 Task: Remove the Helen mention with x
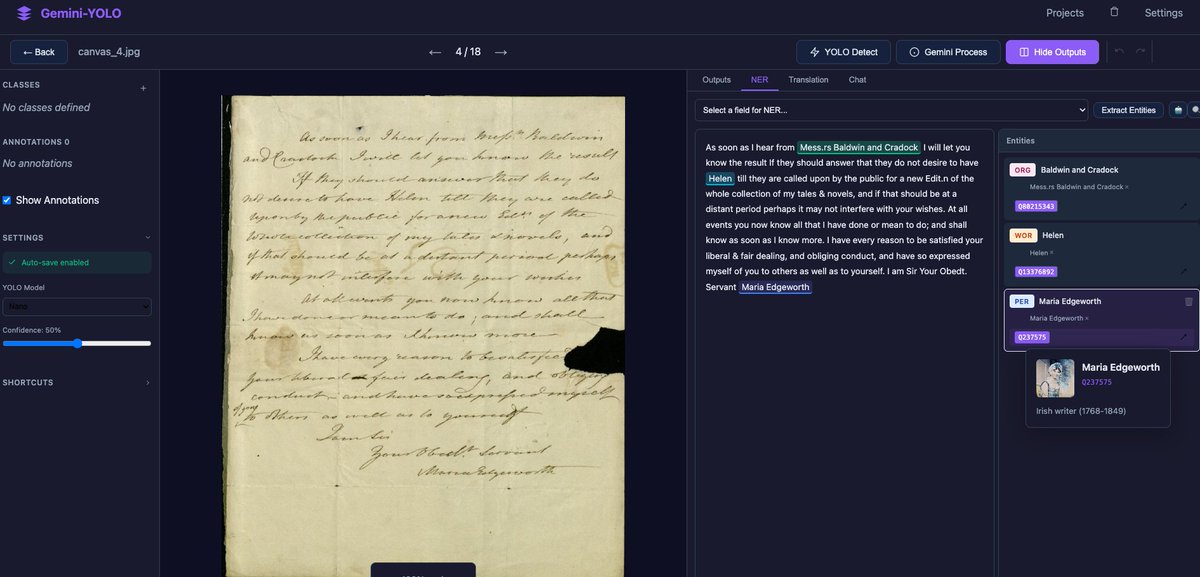click(x=1052, y=252)
